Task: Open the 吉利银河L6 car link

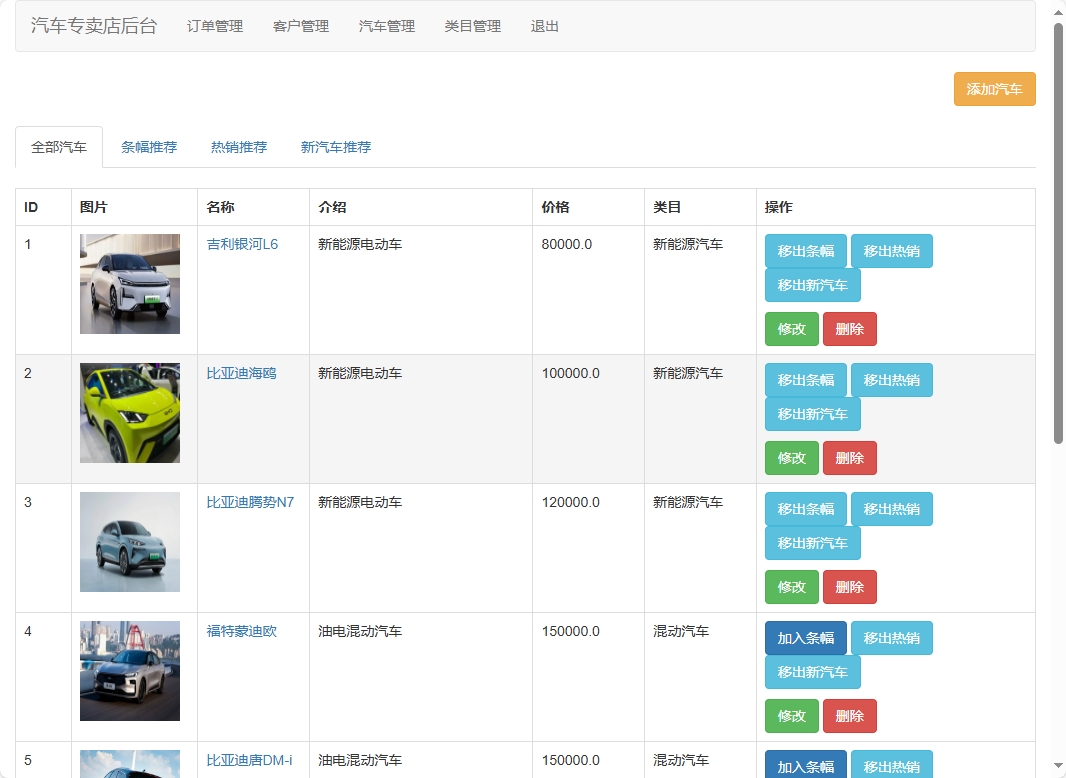Action: click(x=242, y=244)
